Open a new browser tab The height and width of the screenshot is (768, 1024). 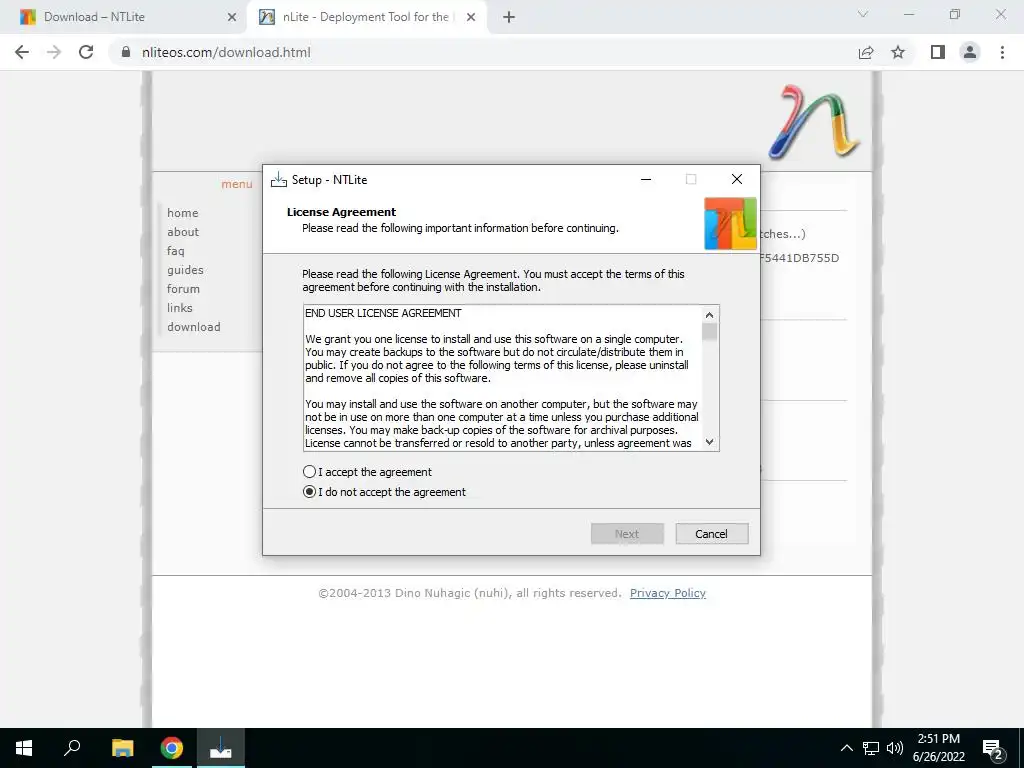pos(509,17)
